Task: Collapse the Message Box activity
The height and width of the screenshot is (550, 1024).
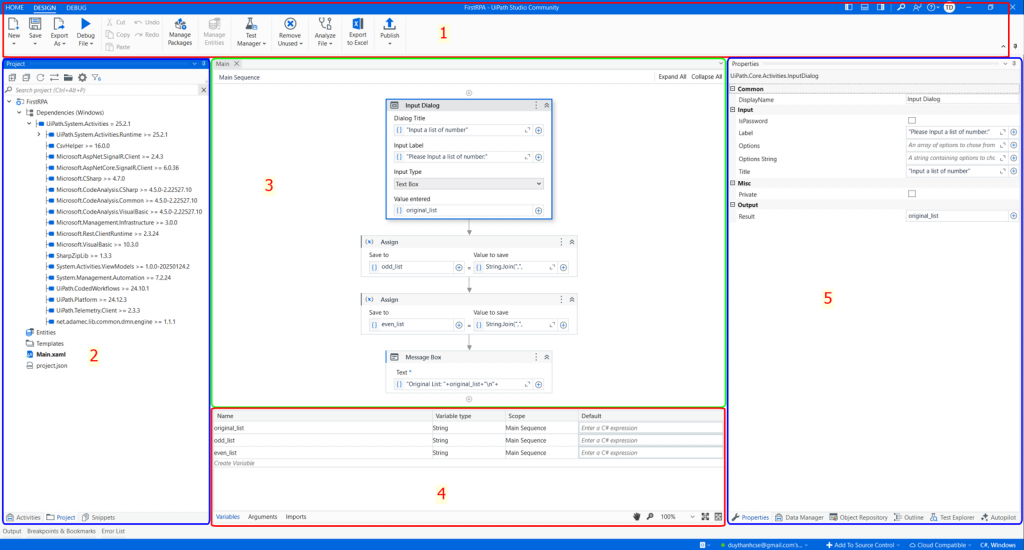Action: (x=547, y=357)
